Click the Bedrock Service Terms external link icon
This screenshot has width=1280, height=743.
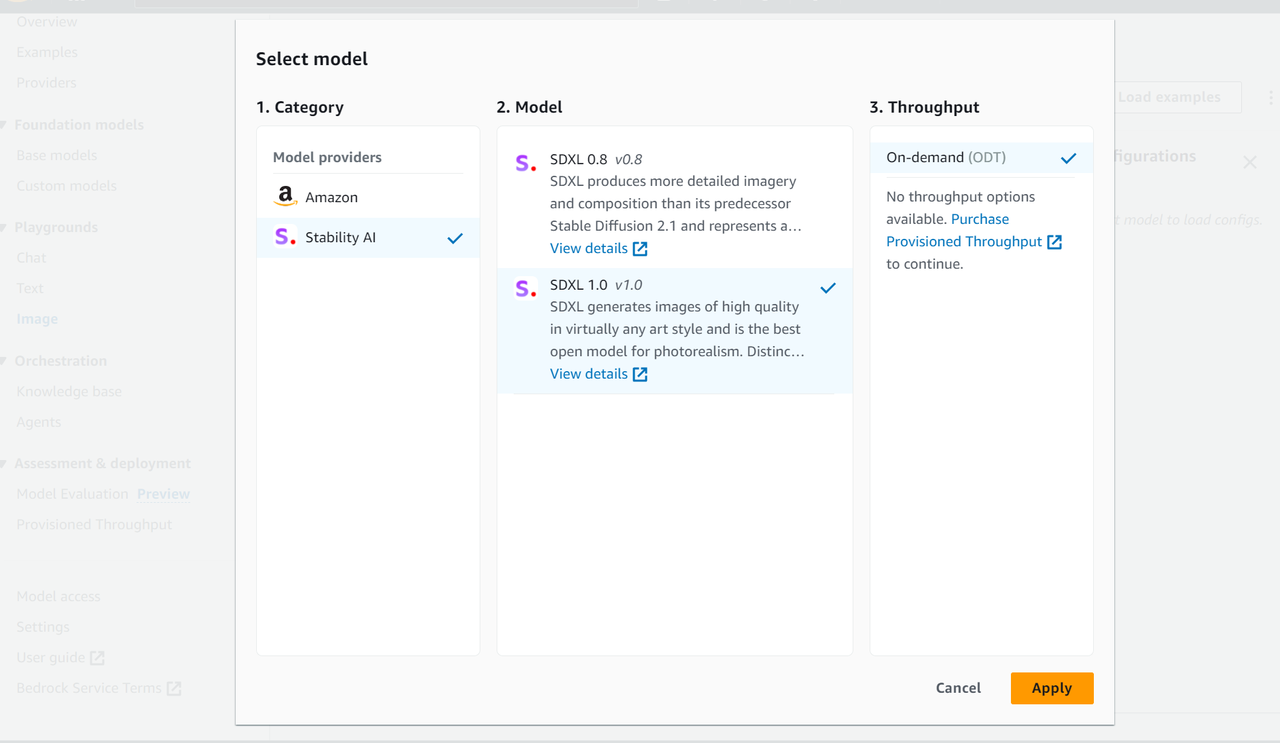pos(174,689)
